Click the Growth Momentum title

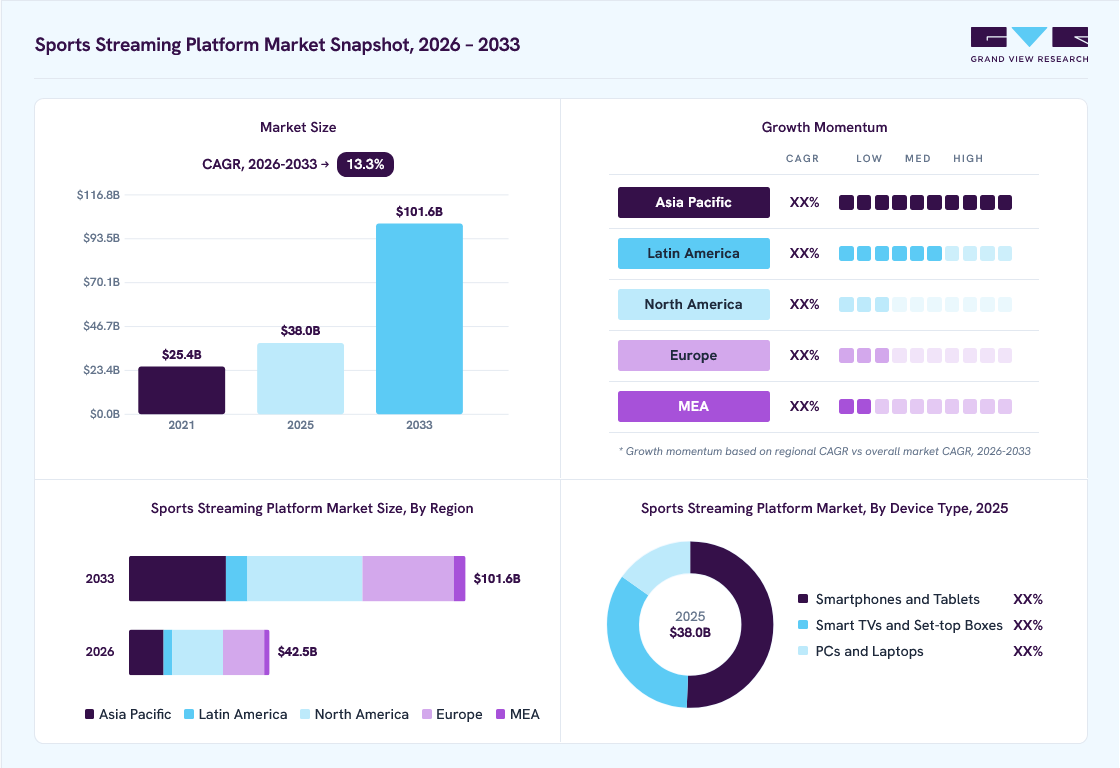[824, 127]
